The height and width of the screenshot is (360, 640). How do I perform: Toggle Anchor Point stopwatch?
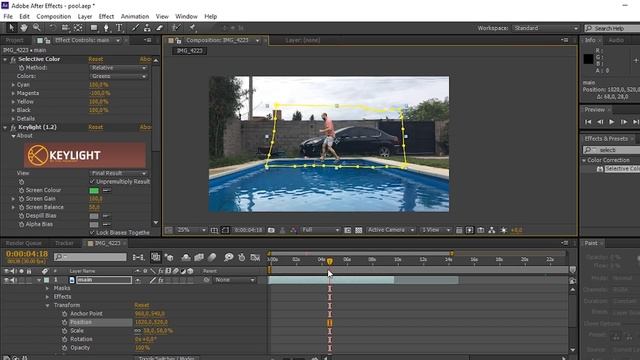click(64, 313)
